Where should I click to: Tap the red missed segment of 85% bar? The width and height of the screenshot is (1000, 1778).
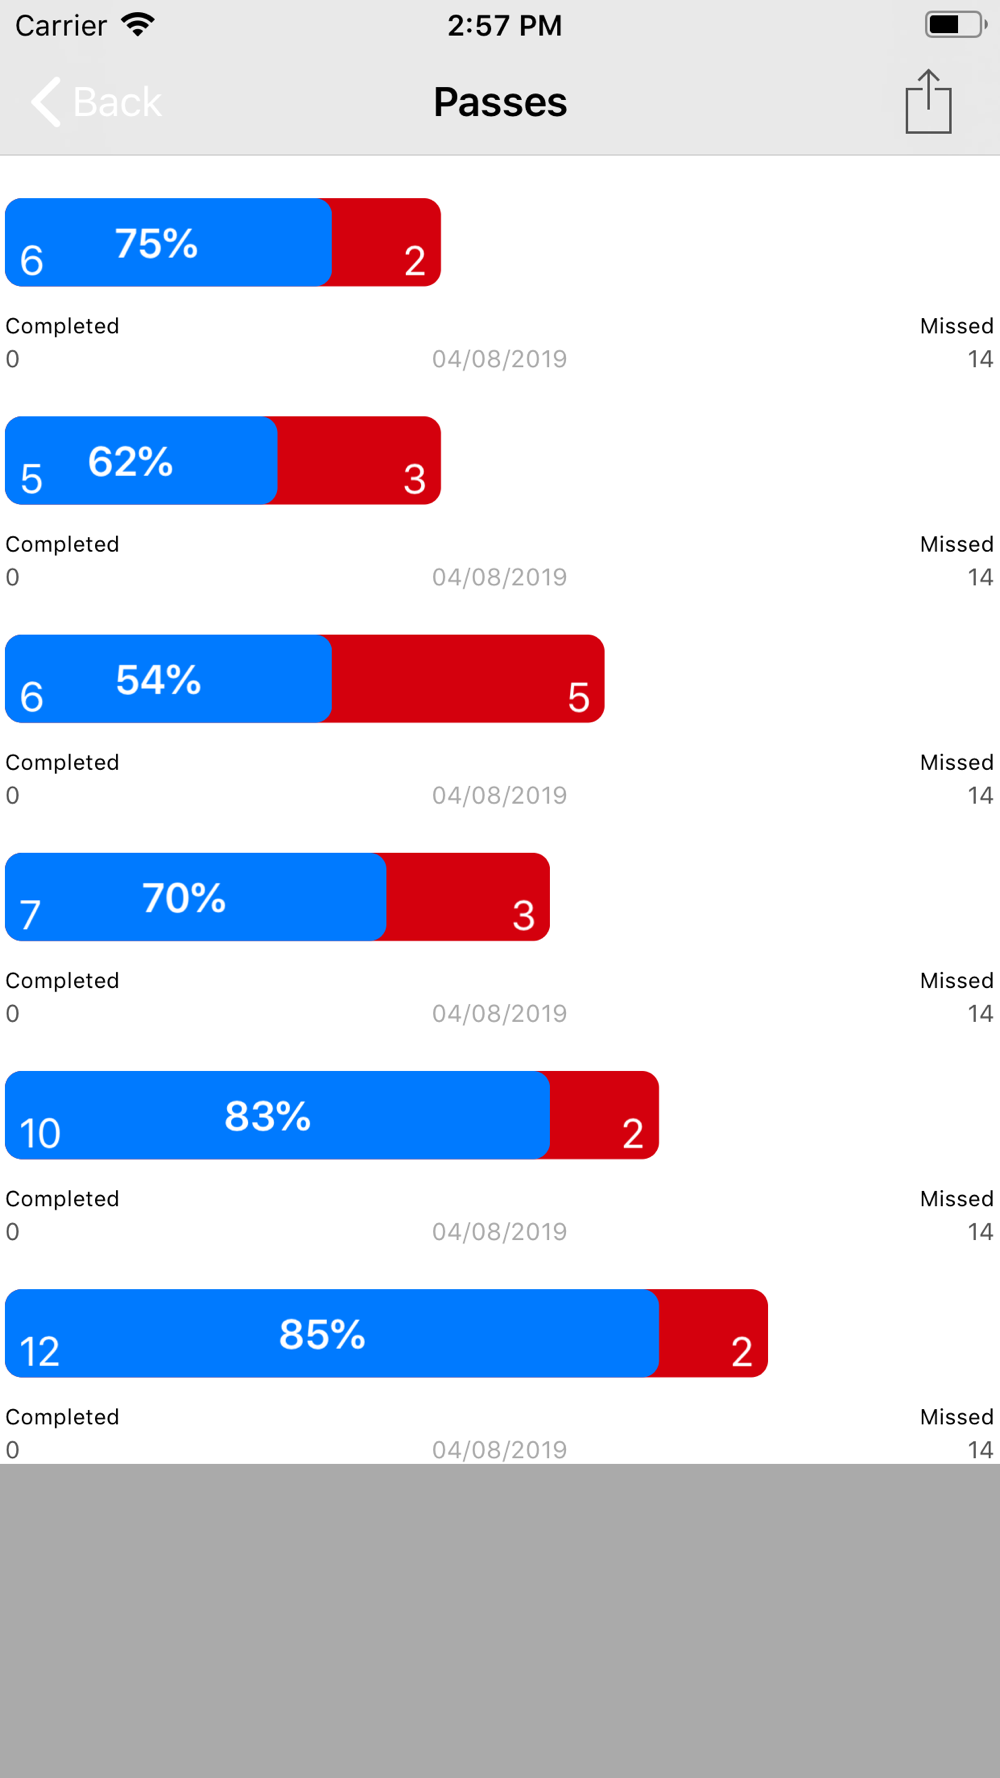click(713, 1333)
